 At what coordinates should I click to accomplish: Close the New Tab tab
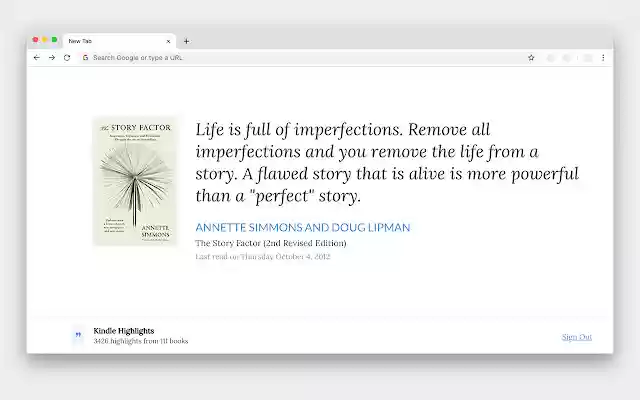pos(168,41)
